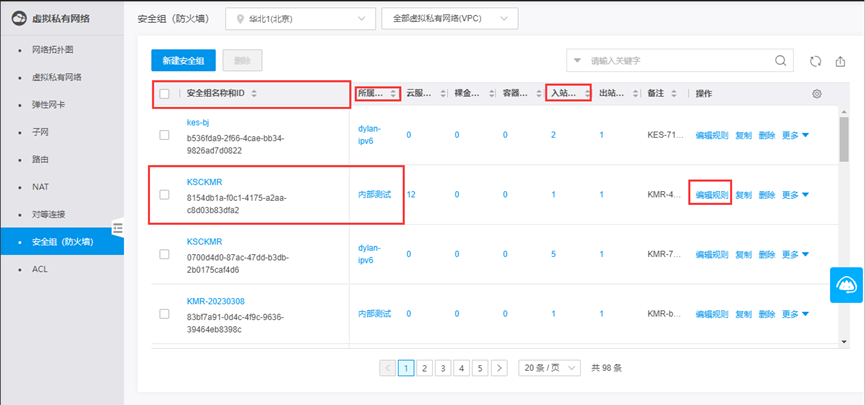Open 弹性网卡 in the sidebar
865x405 pixels.
point(49,104)
